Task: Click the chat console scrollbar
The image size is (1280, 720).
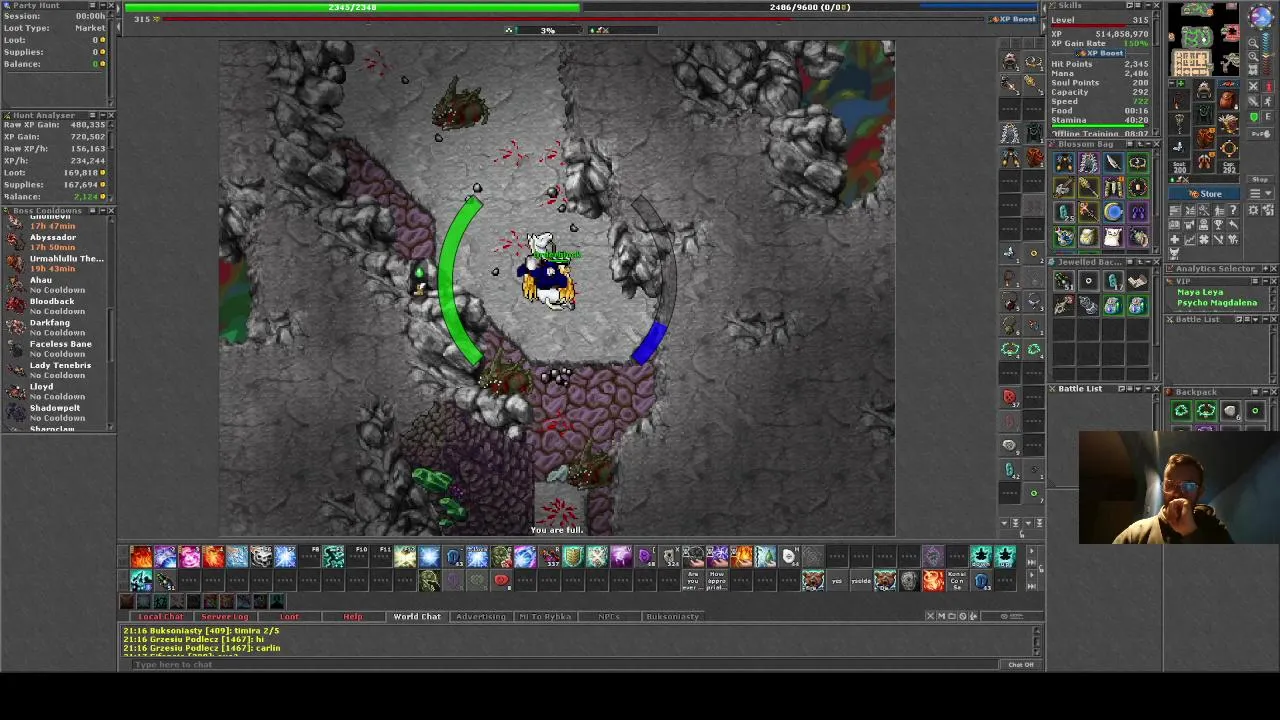Action: click(x=1037, y=641)
